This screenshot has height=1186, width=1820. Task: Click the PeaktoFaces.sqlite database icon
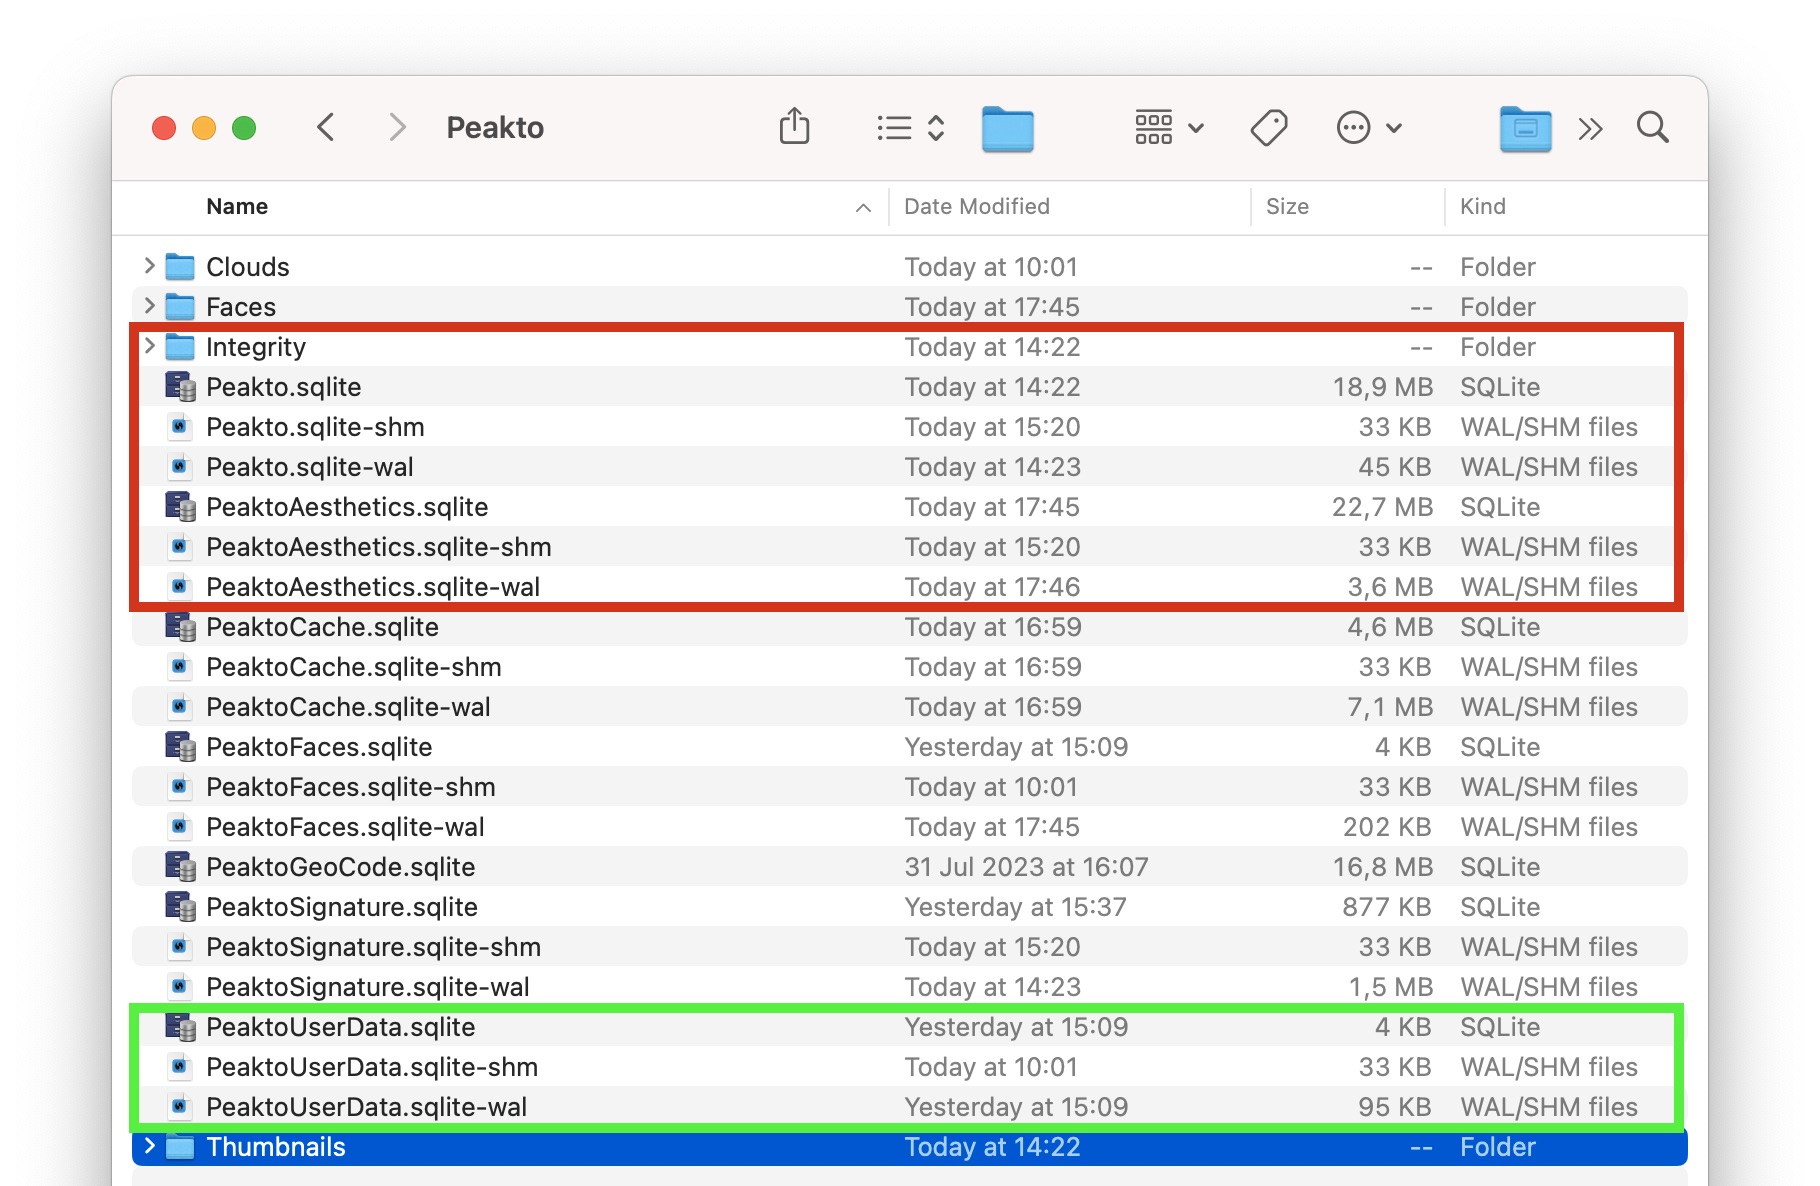coord(180,746)
